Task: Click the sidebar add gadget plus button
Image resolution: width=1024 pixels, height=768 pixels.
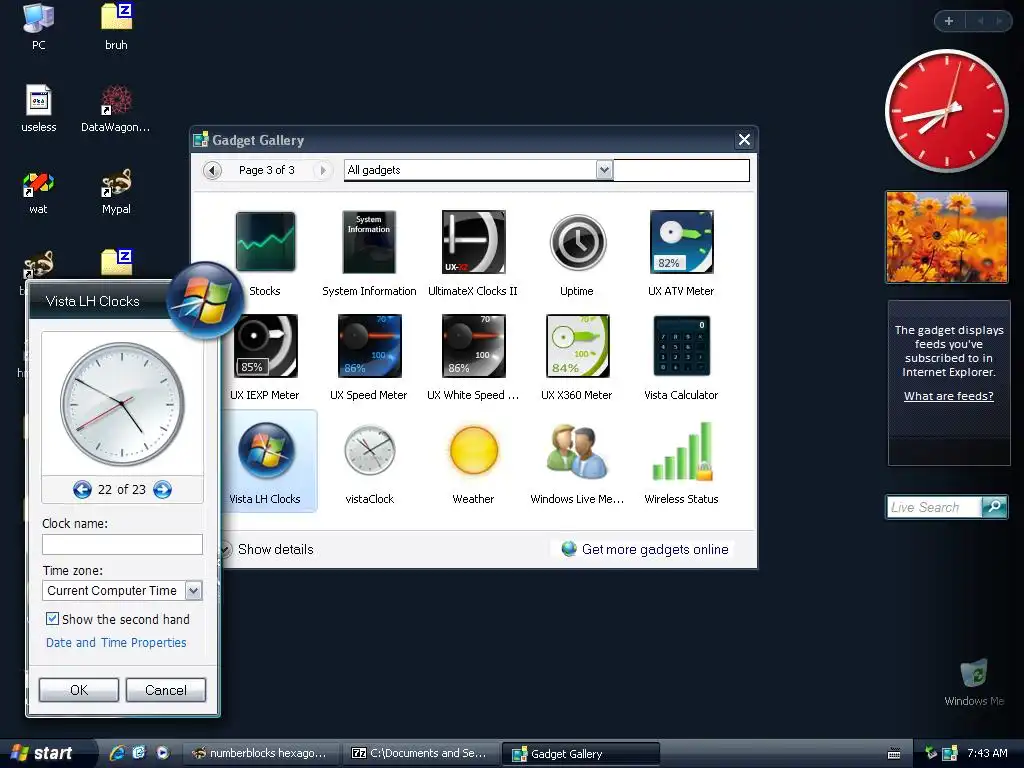Action: (949, 21)
